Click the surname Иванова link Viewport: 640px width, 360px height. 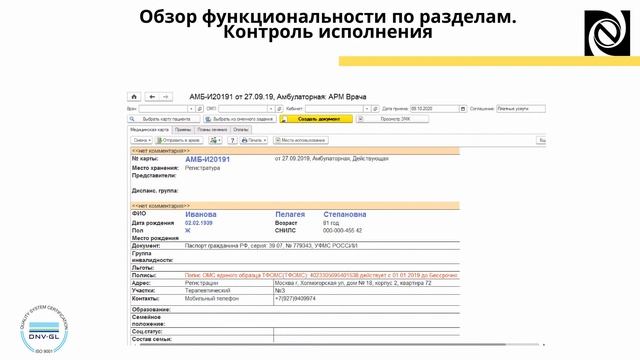pyautogui.click(x=201, y=215)
